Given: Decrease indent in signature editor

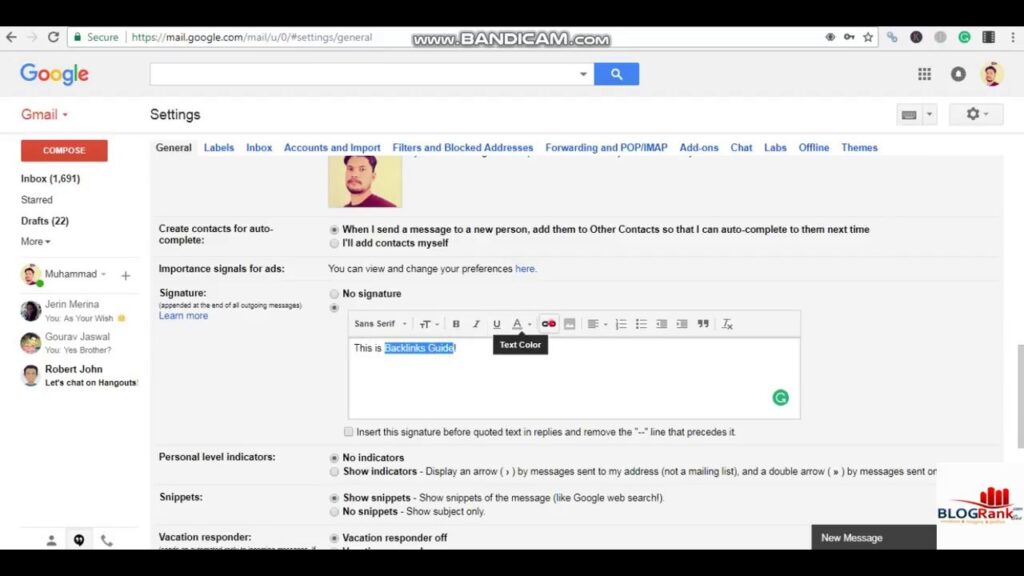Looking at the screenshot, I should point(662,324).
